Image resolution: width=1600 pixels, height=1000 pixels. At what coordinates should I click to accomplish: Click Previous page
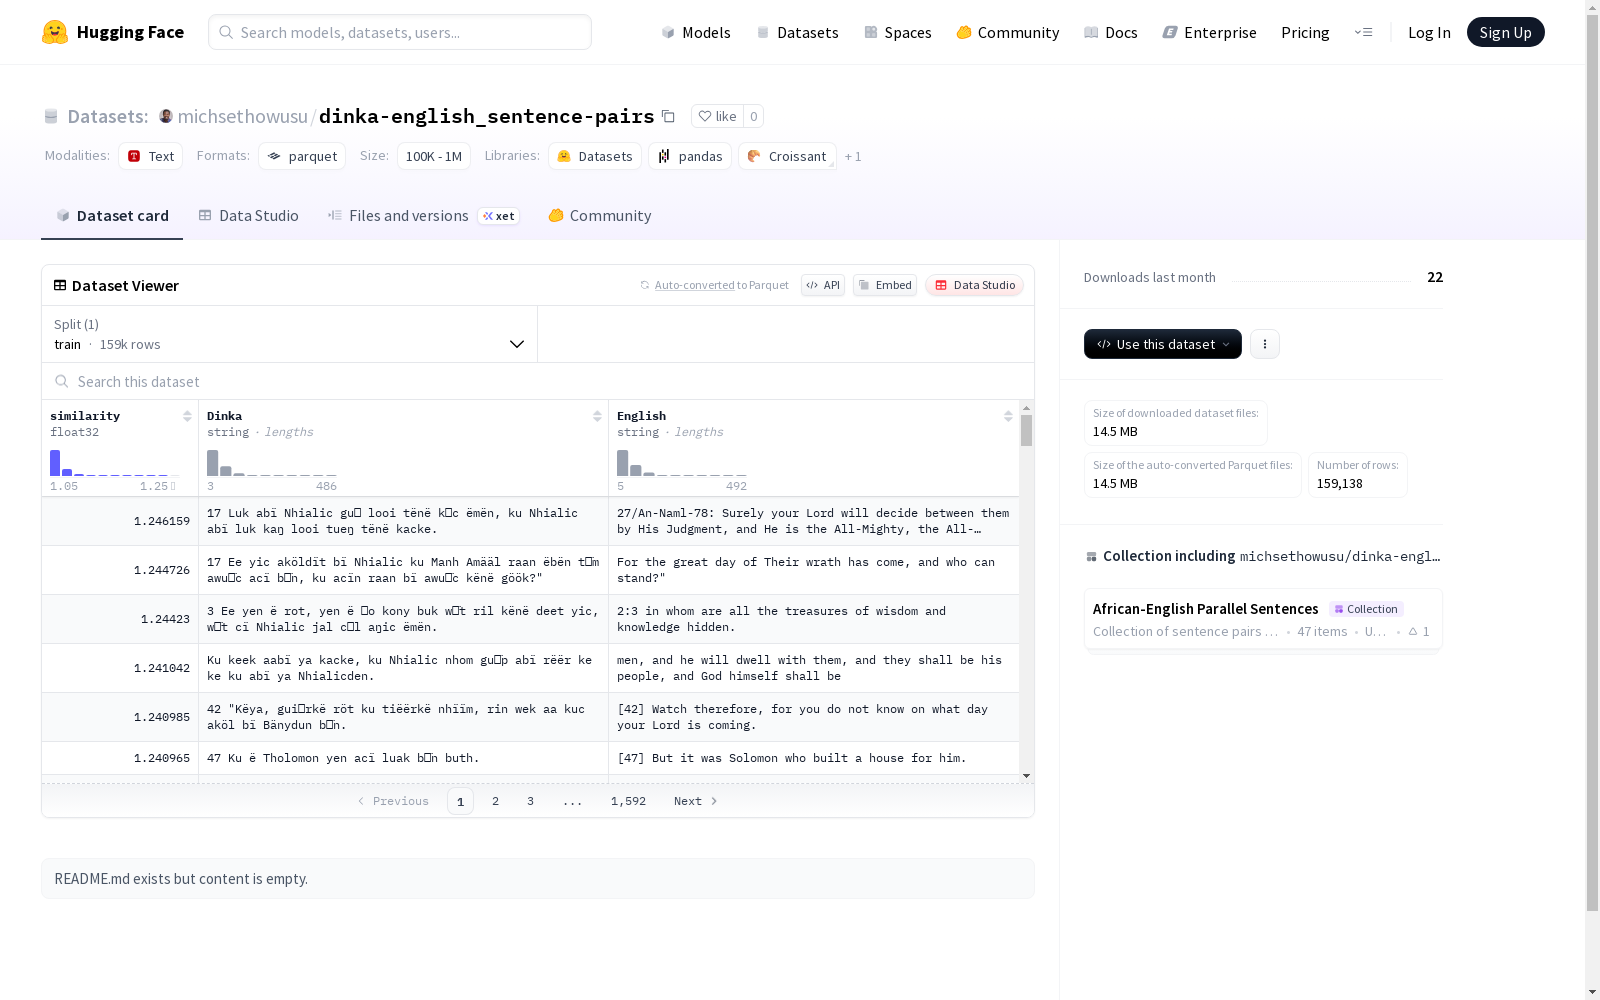coord(393,801)
